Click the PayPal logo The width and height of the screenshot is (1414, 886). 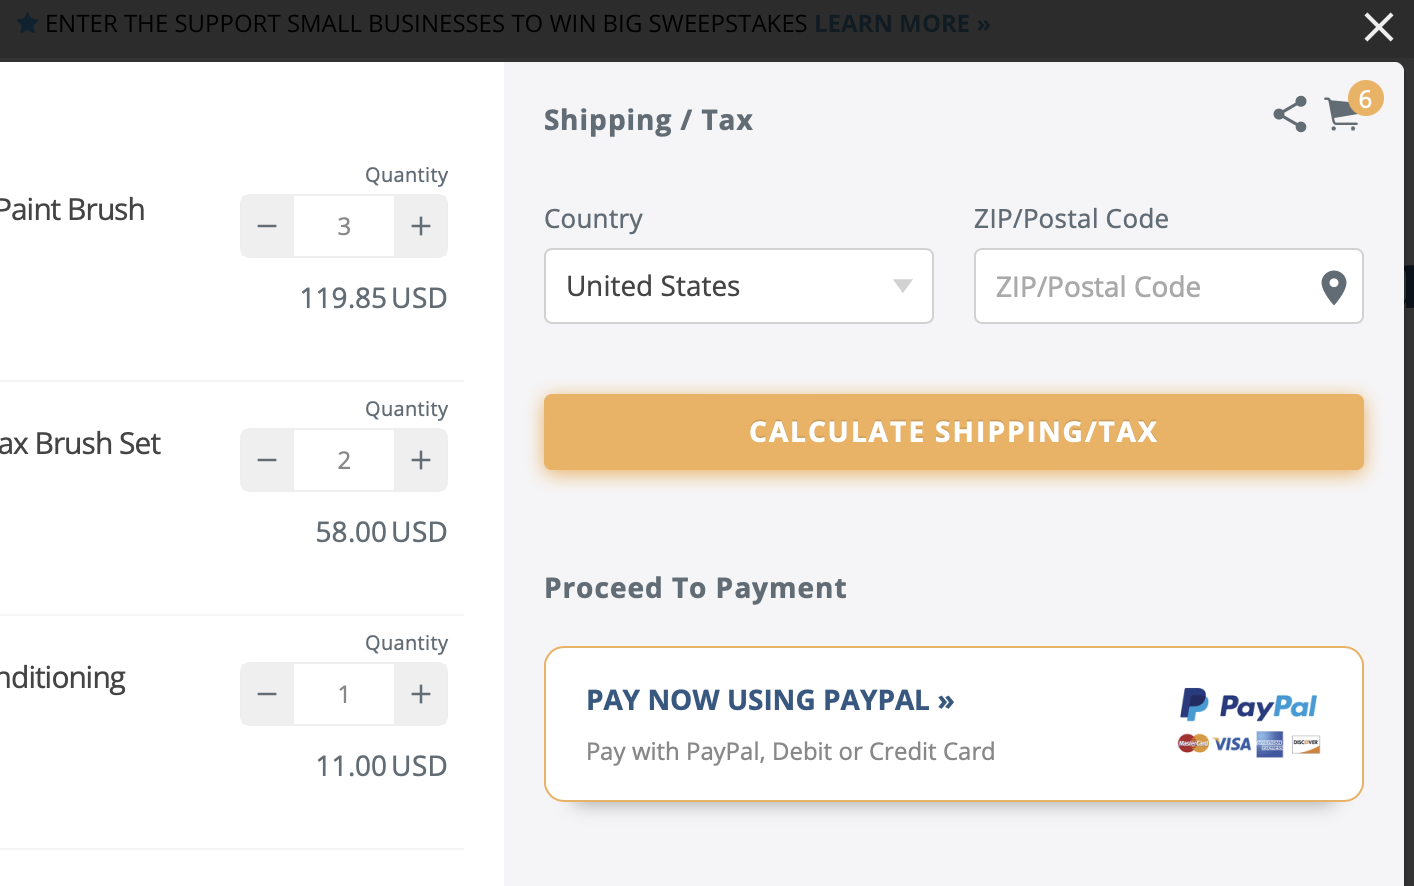coord(1249,706)
